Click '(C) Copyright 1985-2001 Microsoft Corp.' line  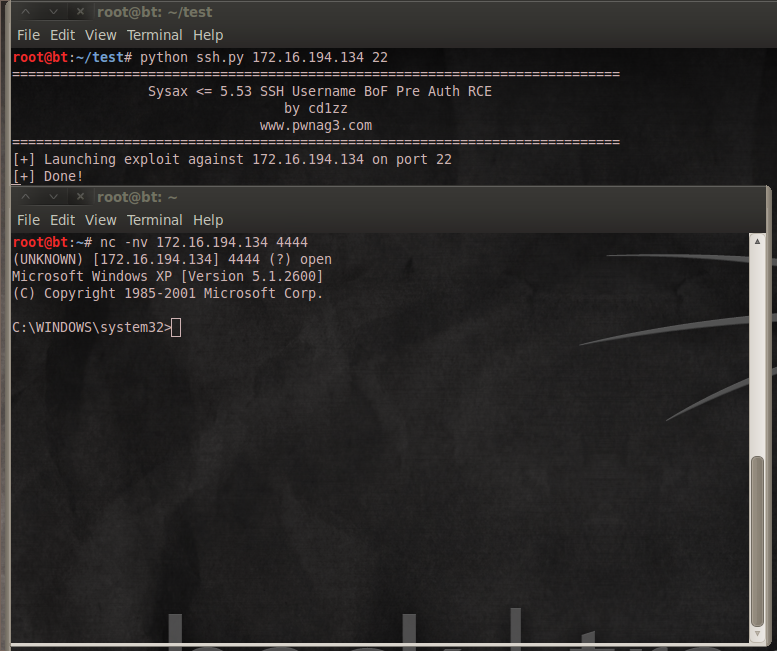[x=167, y=293]
